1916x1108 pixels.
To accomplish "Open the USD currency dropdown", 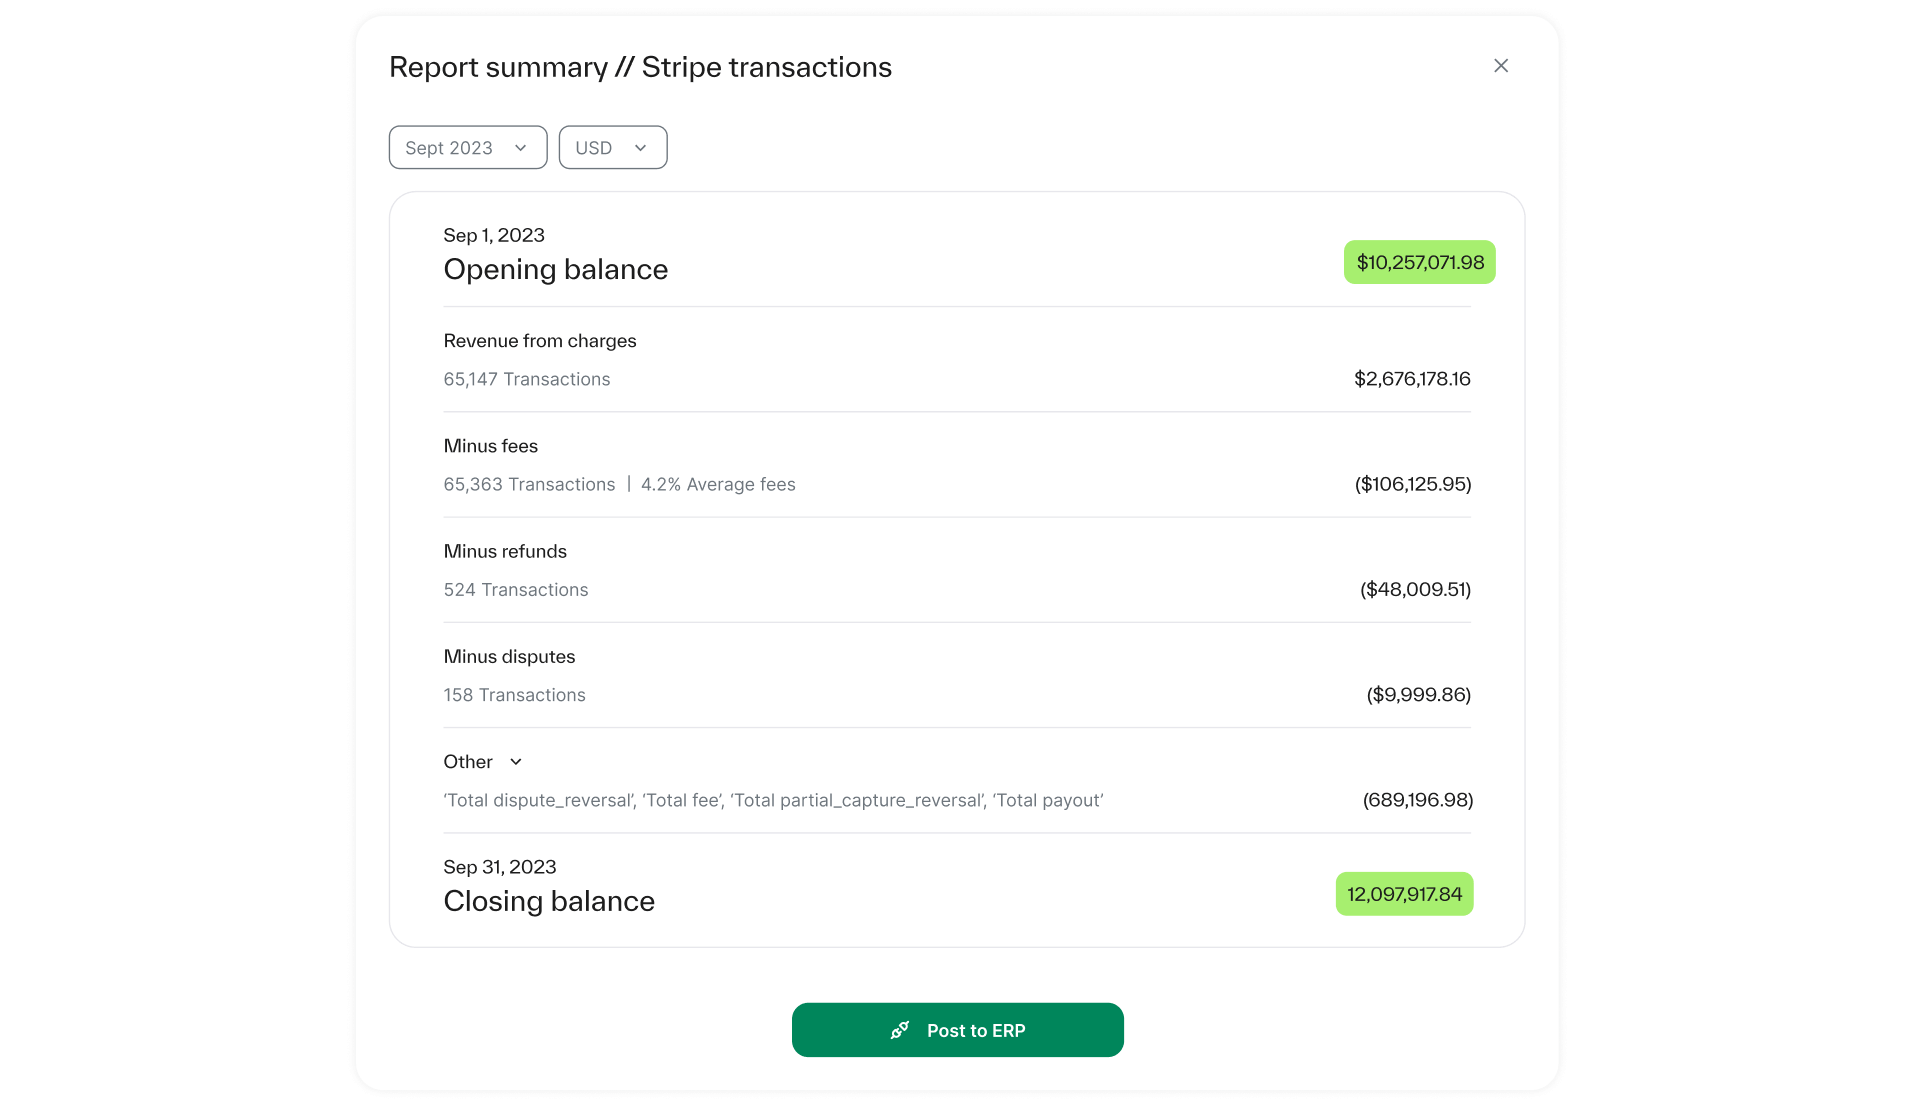I will tap(612, 148).
